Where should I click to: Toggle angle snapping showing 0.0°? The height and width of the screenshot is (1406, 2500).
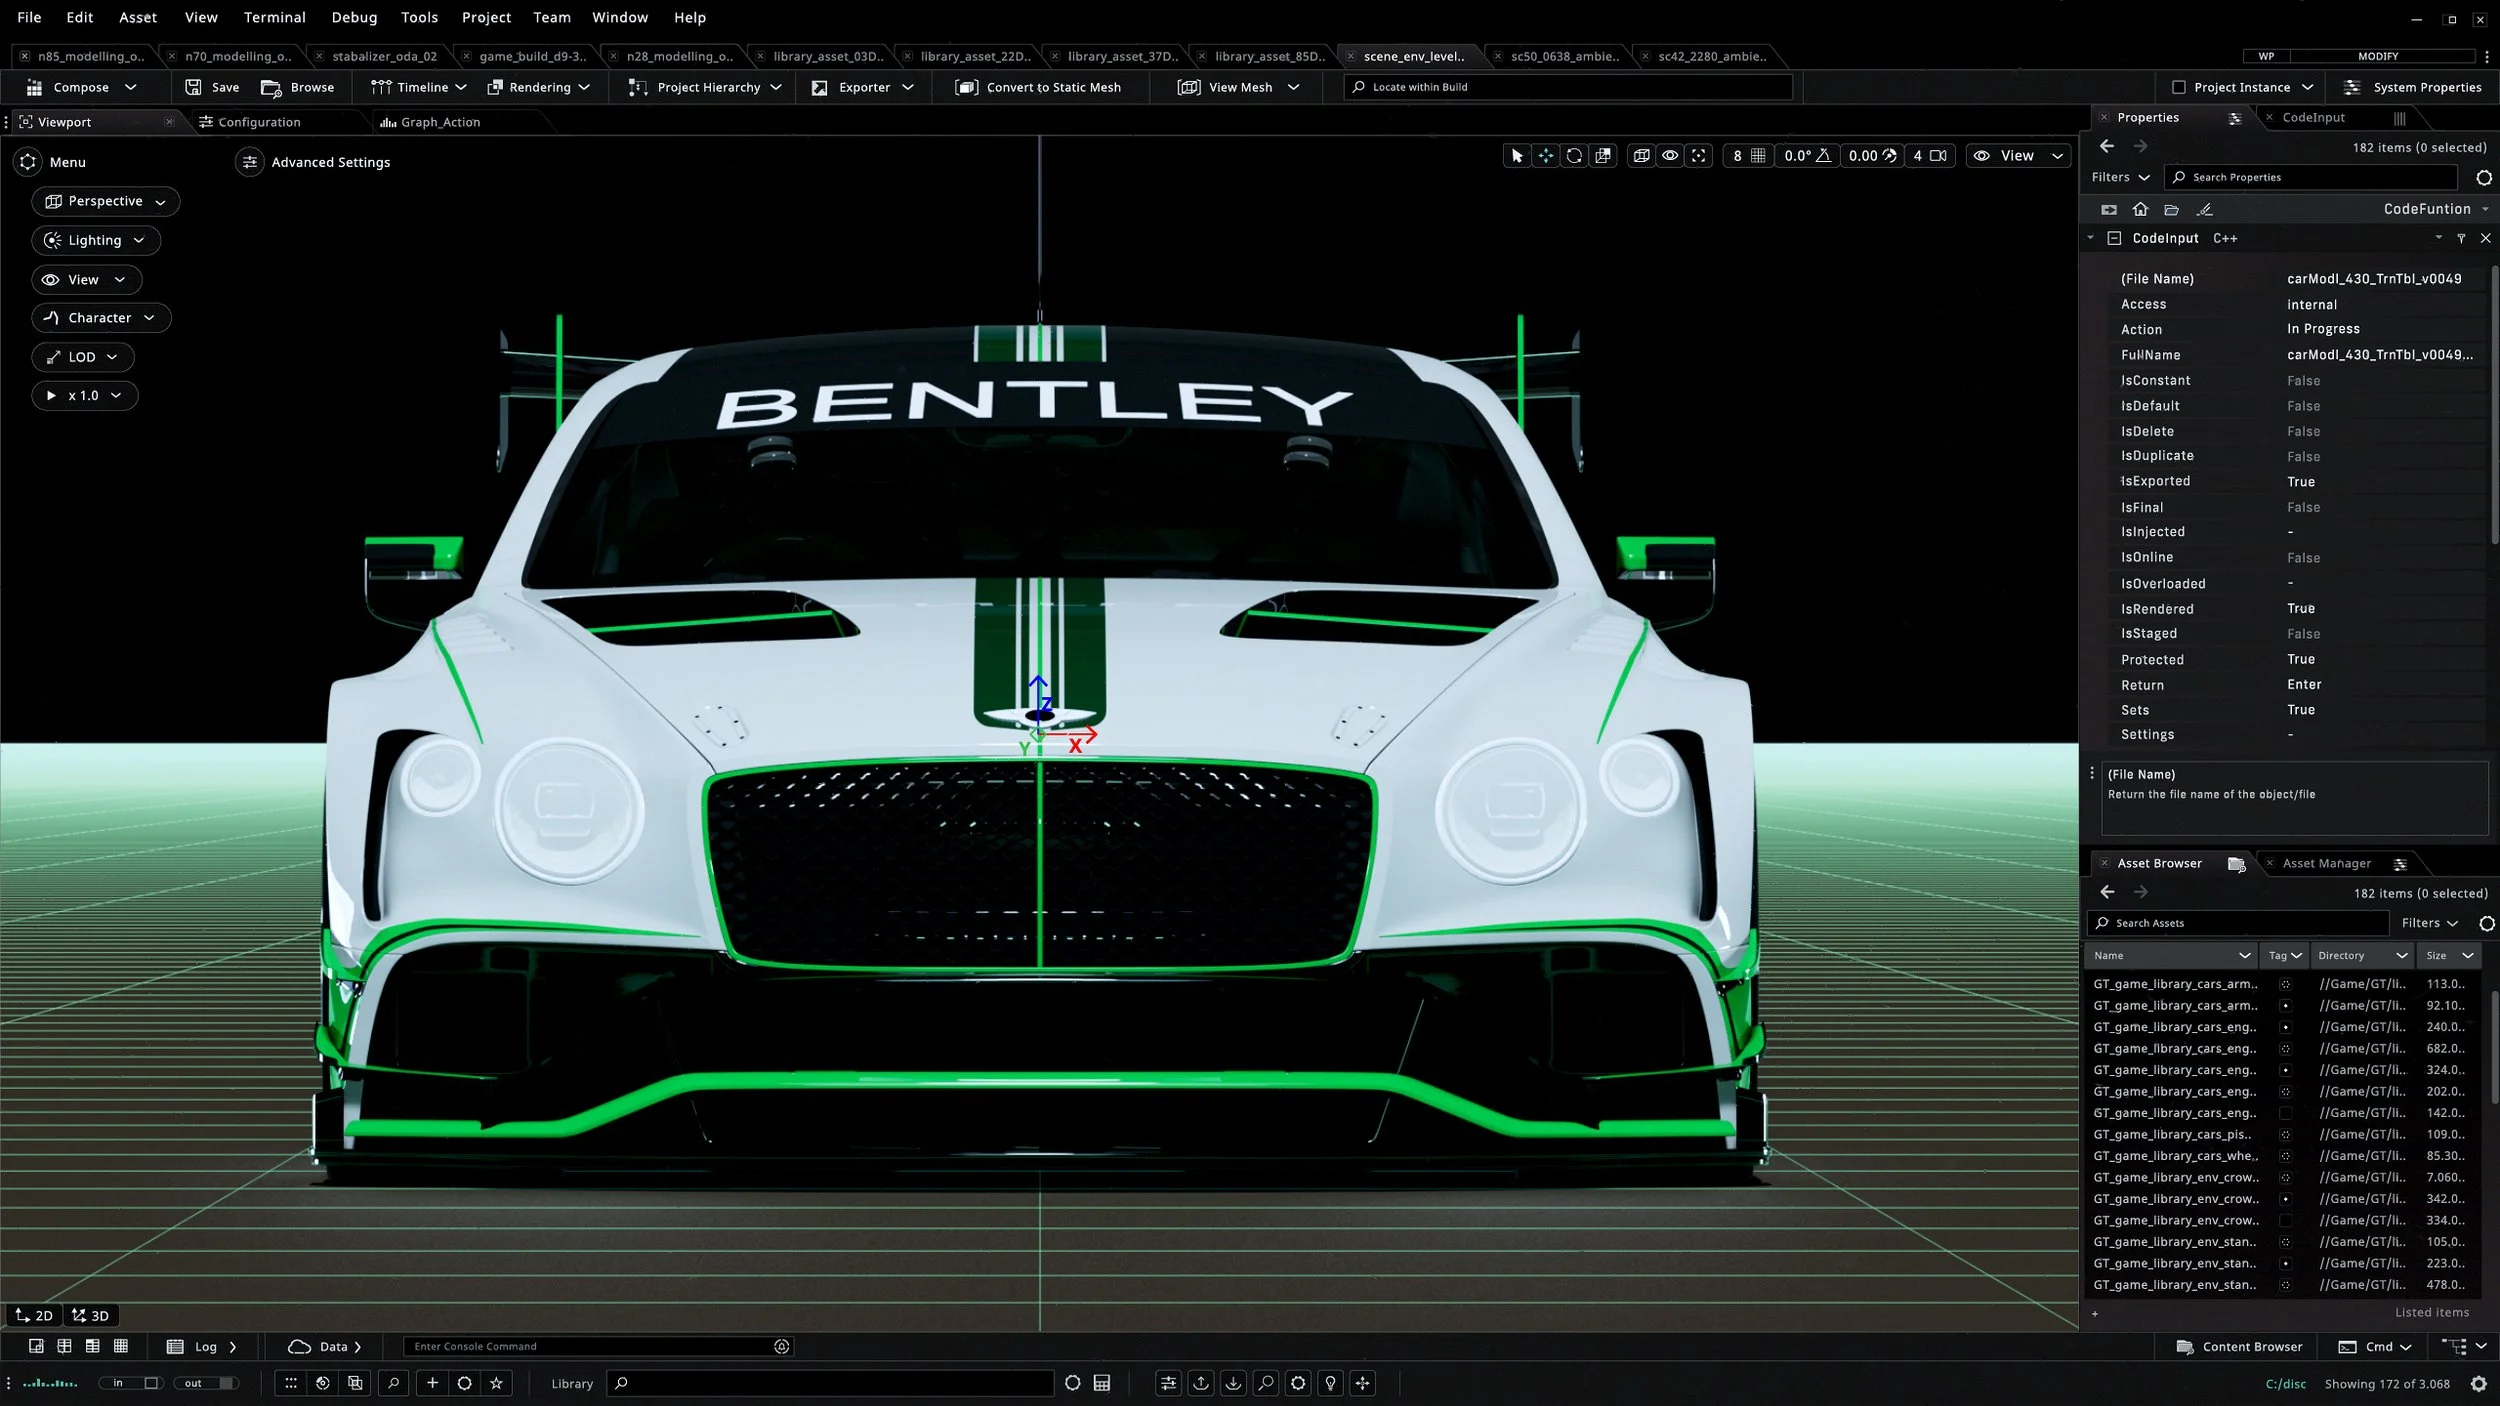[x=1806, y=156]
